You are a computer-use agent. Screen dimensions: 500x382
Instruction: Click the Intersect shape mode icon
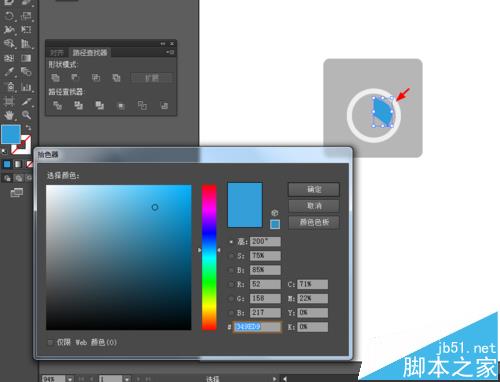tap(96, 78)
